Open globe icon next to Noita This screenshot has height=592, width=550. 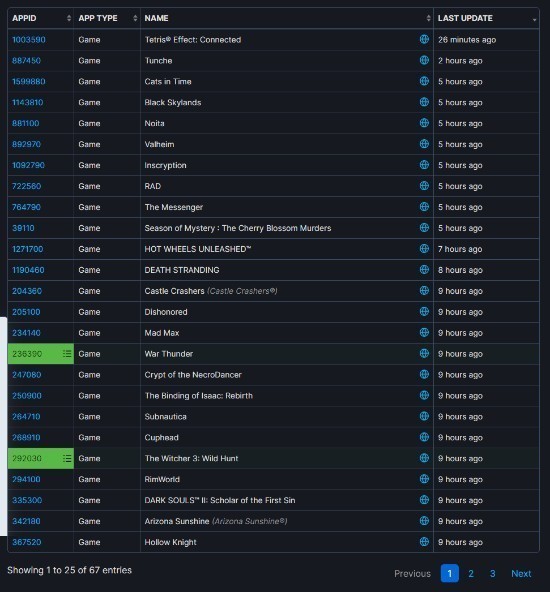[424, 123]
